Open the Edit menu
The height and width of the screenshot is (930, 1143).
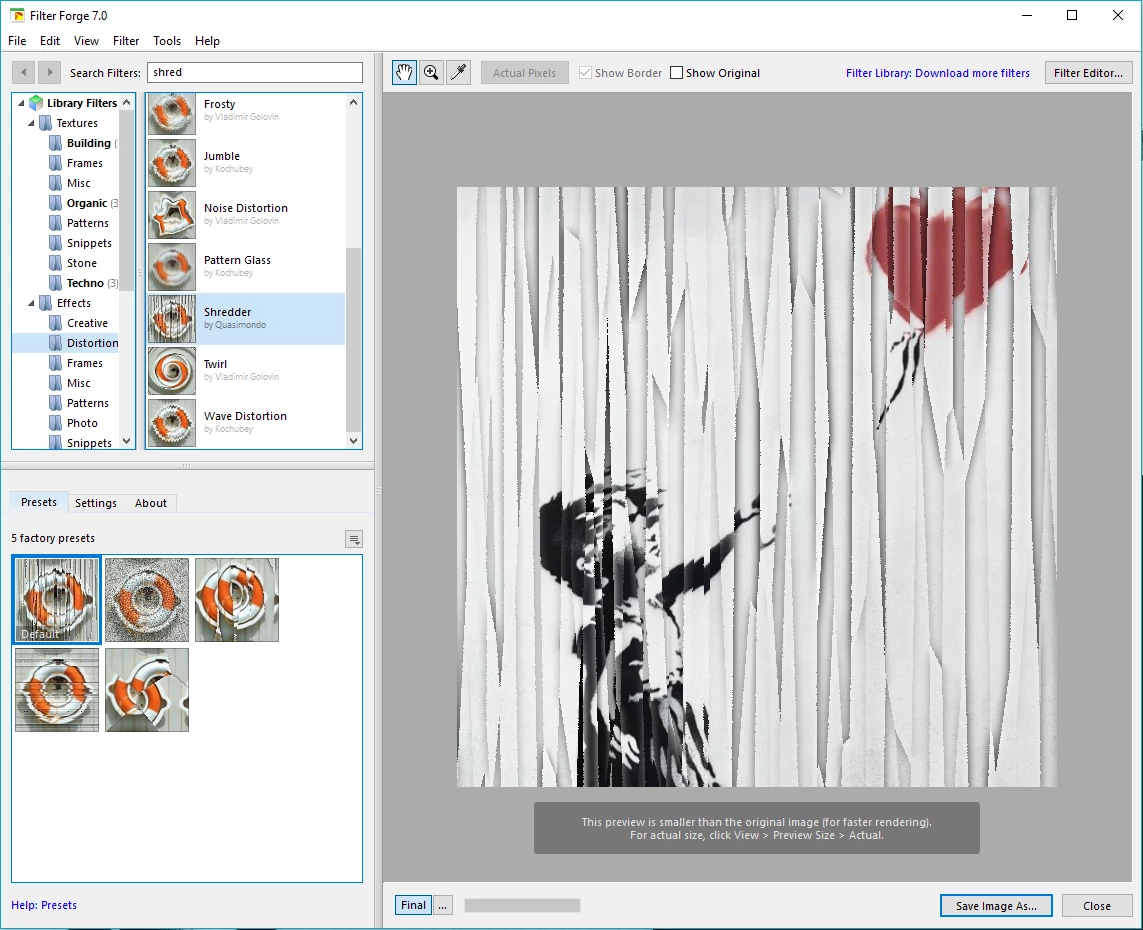(50, 41)
